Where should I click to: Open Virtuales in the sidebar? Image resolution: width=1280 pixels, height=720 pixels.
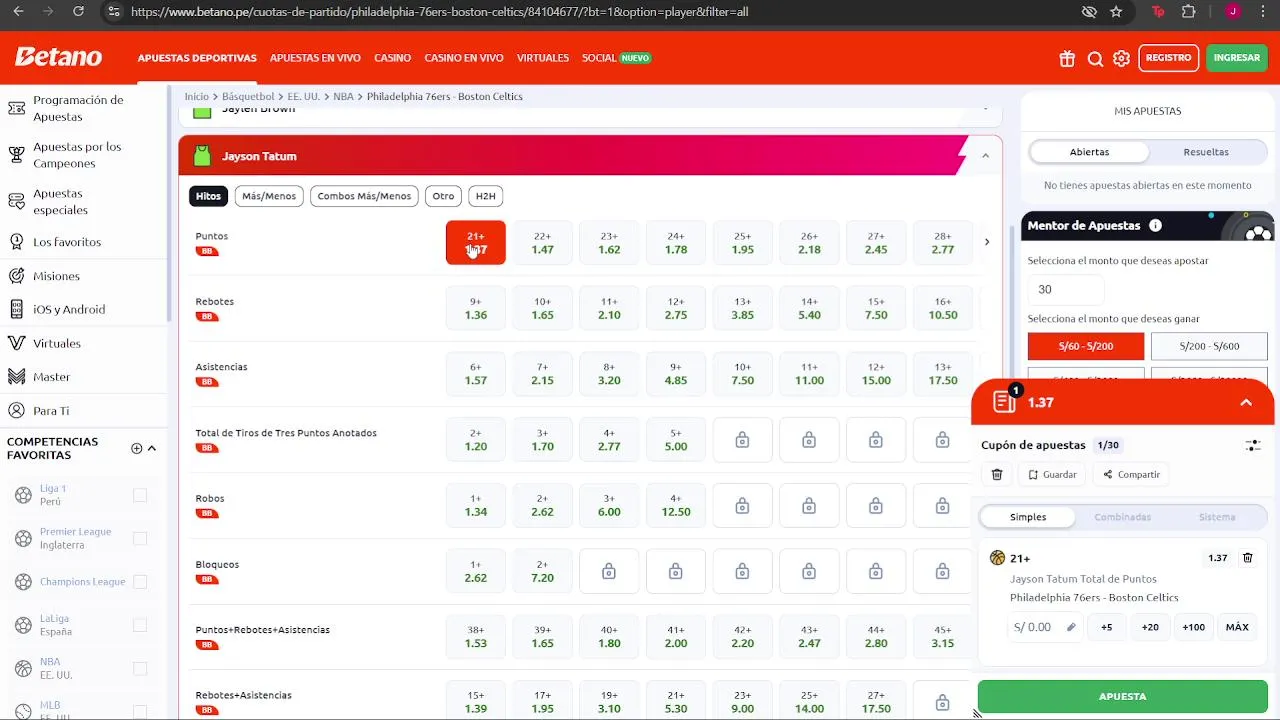pyautogui.click(x=57, y=343)
